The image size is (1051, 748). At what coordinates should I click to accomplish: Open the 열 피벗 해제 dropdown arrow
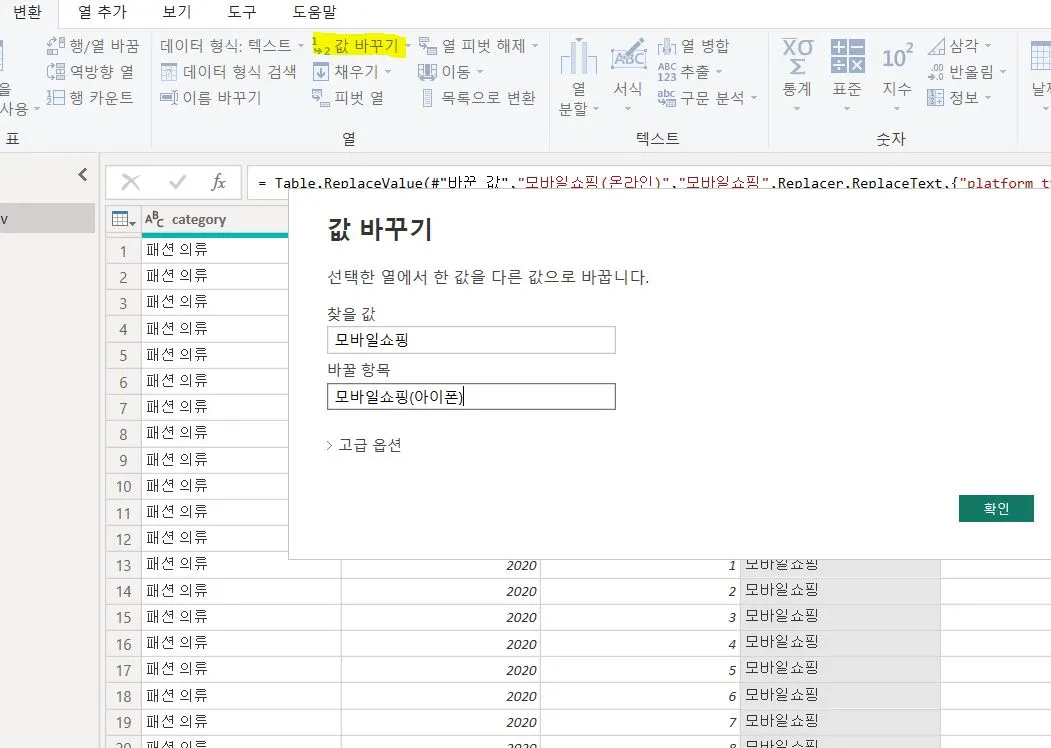pos(535,46)
